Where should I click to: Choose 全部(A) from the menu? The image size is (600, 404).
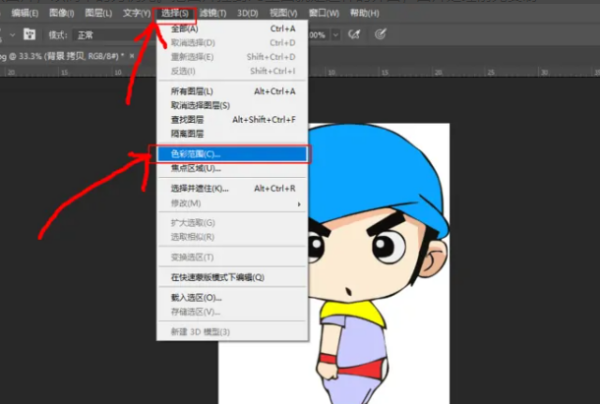233,29
